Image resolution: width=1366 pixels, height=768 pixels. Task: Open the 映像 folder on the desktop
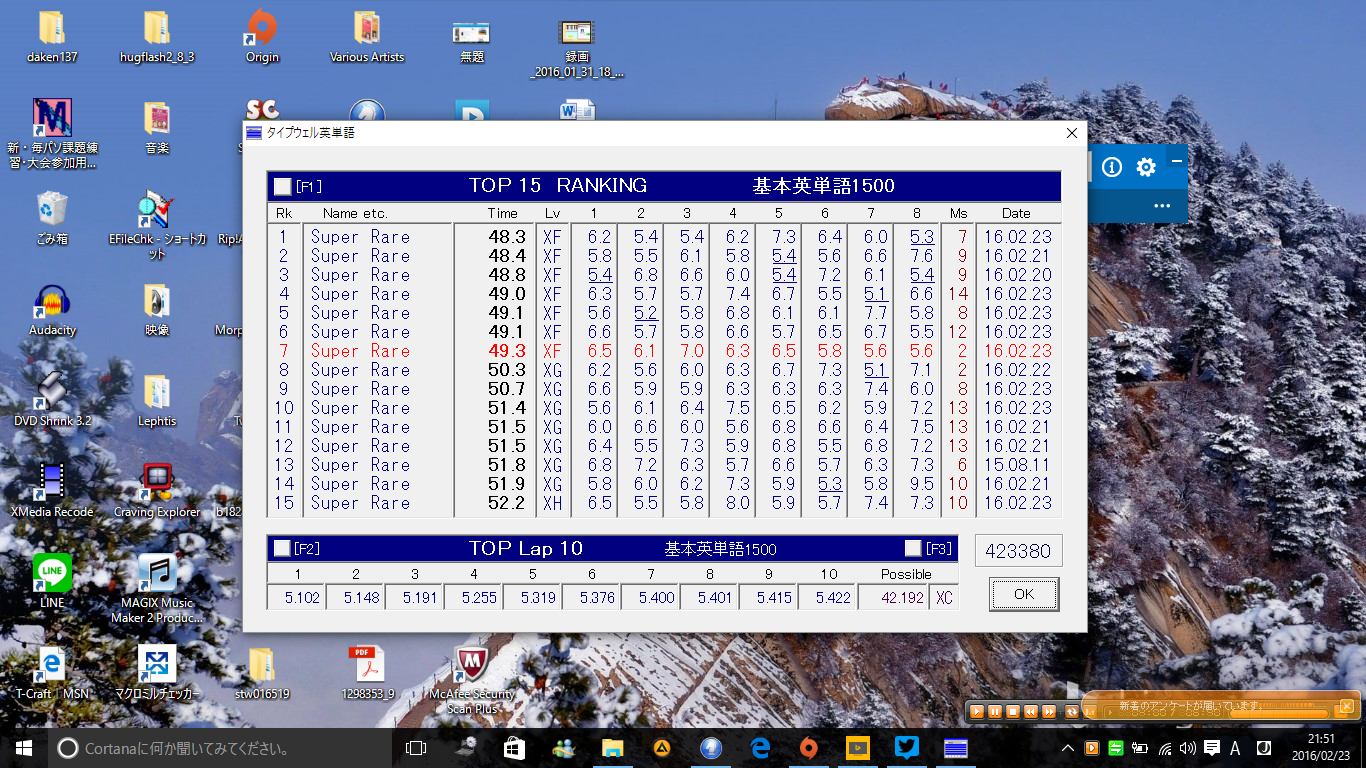click(156, 310)
